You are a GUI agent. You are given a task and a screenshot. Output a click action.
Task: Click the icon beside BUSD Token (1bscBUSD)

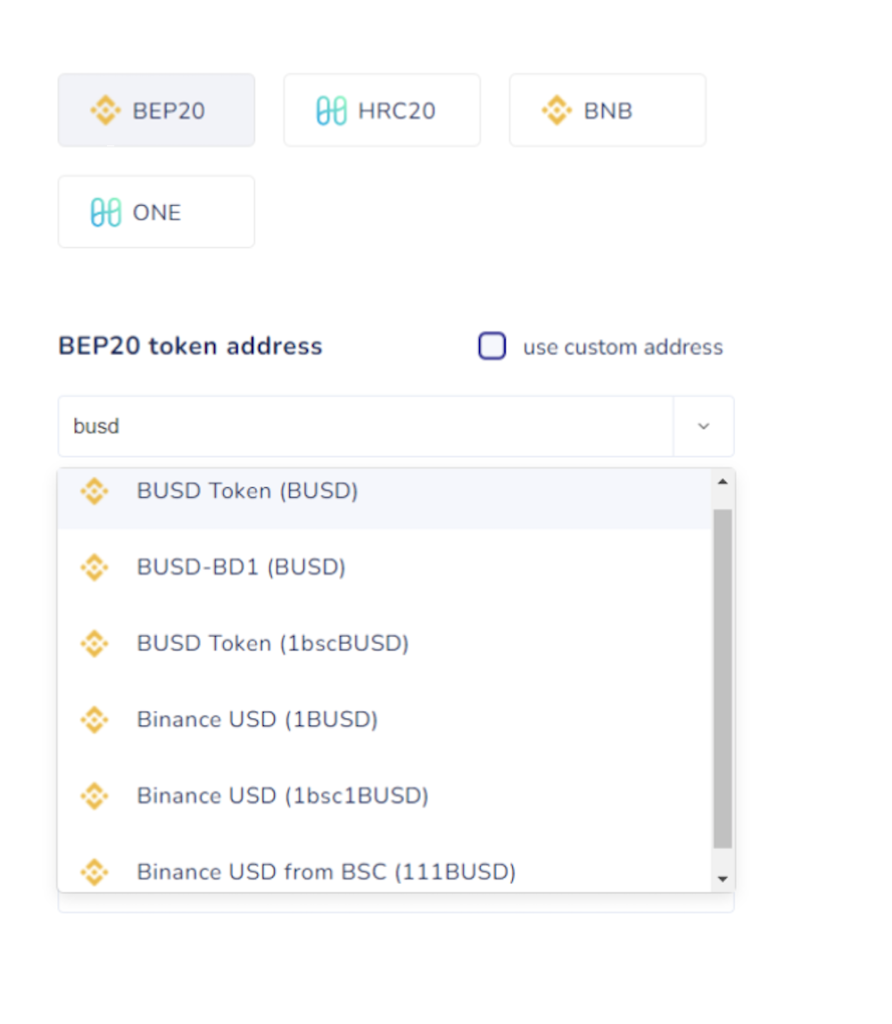tap(95, 643)
